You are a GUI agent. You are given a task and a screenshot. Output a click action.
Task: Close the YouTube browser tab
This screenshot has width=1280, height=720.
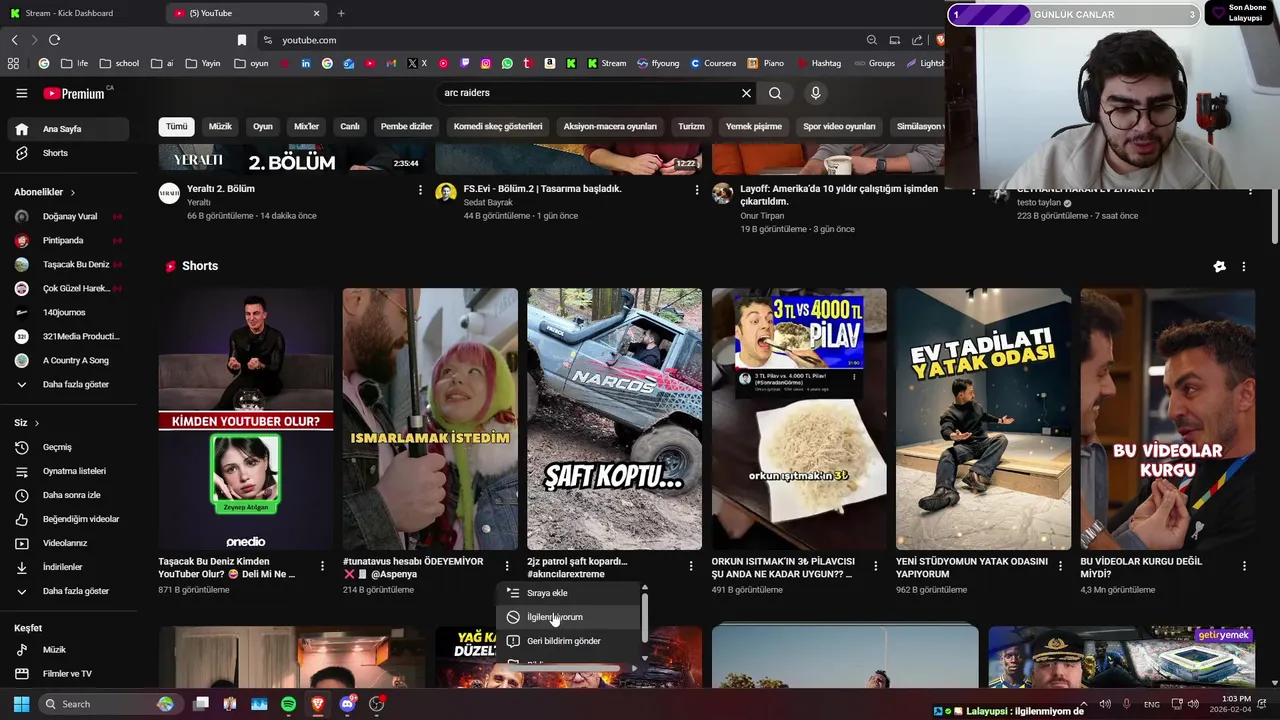pyautogui.click(x=317, y=13)
